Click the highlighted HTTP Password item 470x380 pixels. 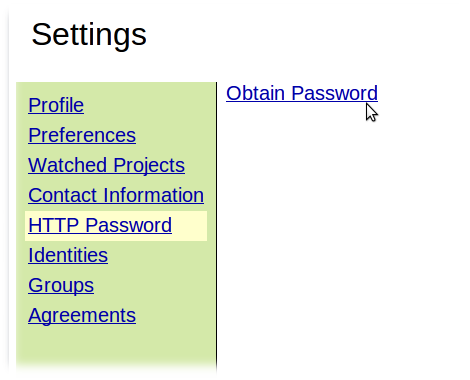pyautogui.click(x=116, y=226)
